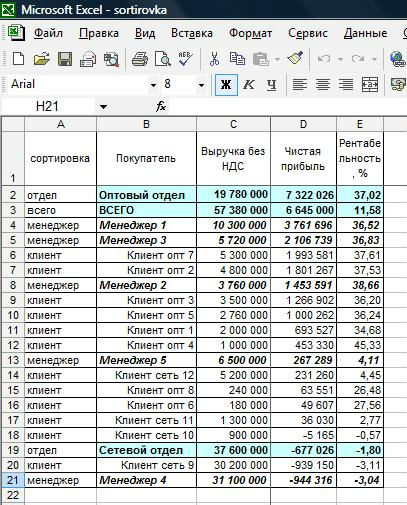Screen dimensions: 407x505
Task: Open a file with the Open folder icon
Action: click(42, 59)
